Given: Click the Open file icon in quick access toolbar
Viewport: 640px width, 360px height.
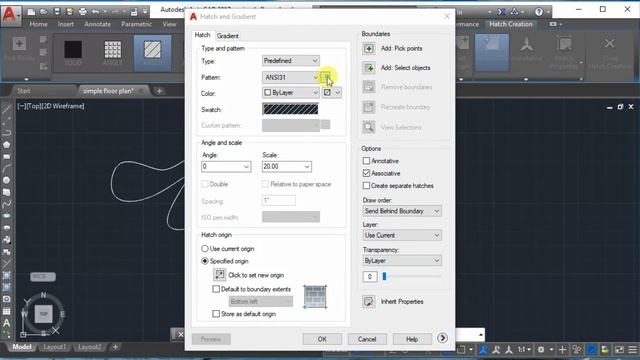Looking at the screenshot, I should tap(44, 12).
